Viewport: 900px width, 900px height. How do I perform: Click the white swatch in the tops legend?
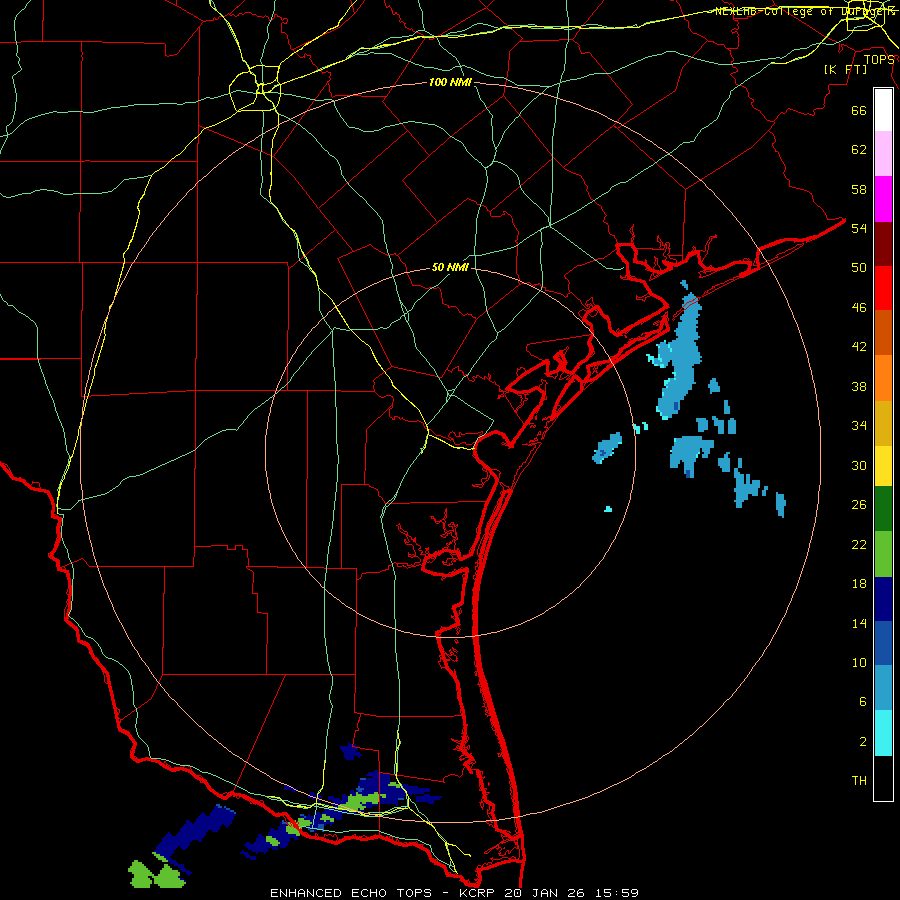(883, 110)
